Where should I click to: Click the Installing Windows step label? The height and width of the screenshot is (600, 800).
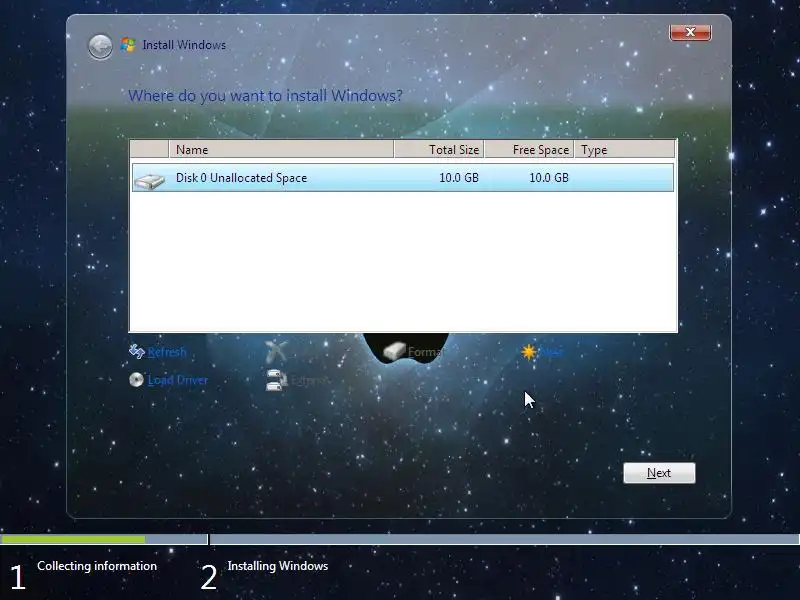(x=278, y=566)
